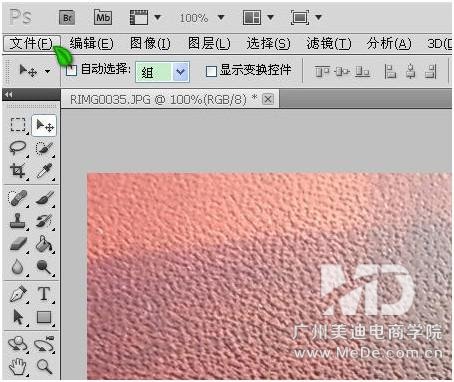The image size is (454, 382).
Task: Open the 图像(I) menu
Action: click(x=150, y=44)
